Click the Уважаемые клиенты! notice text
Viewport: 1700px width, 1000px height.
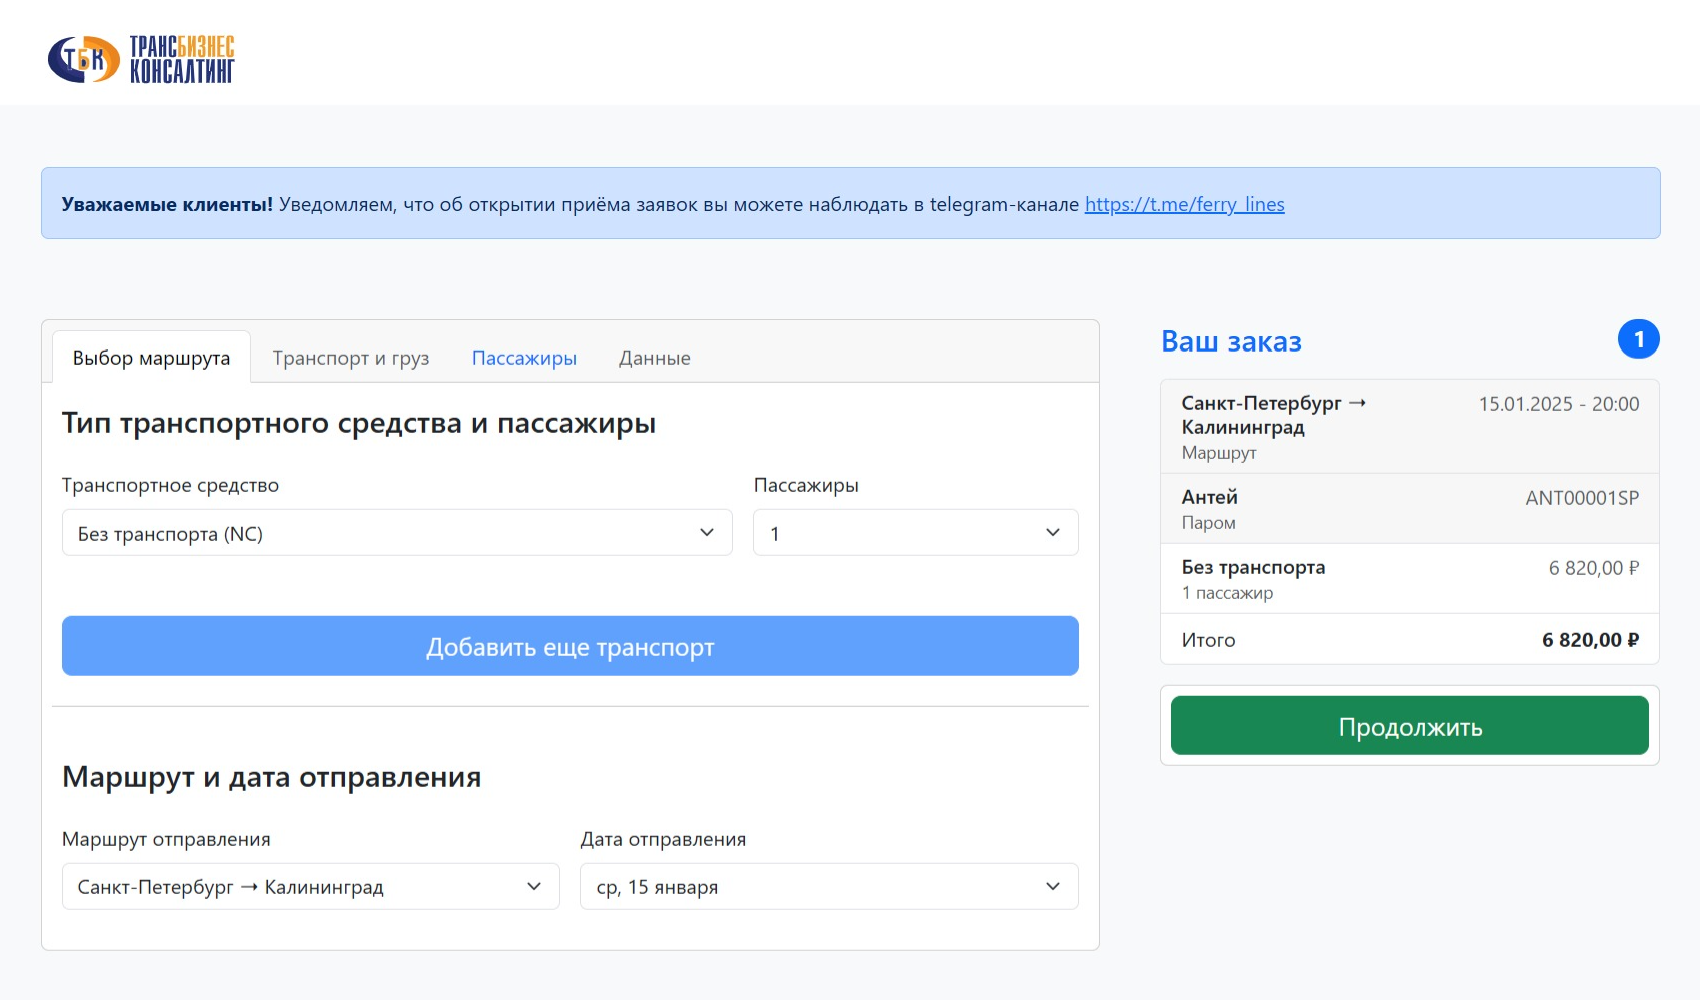point(167,204)
